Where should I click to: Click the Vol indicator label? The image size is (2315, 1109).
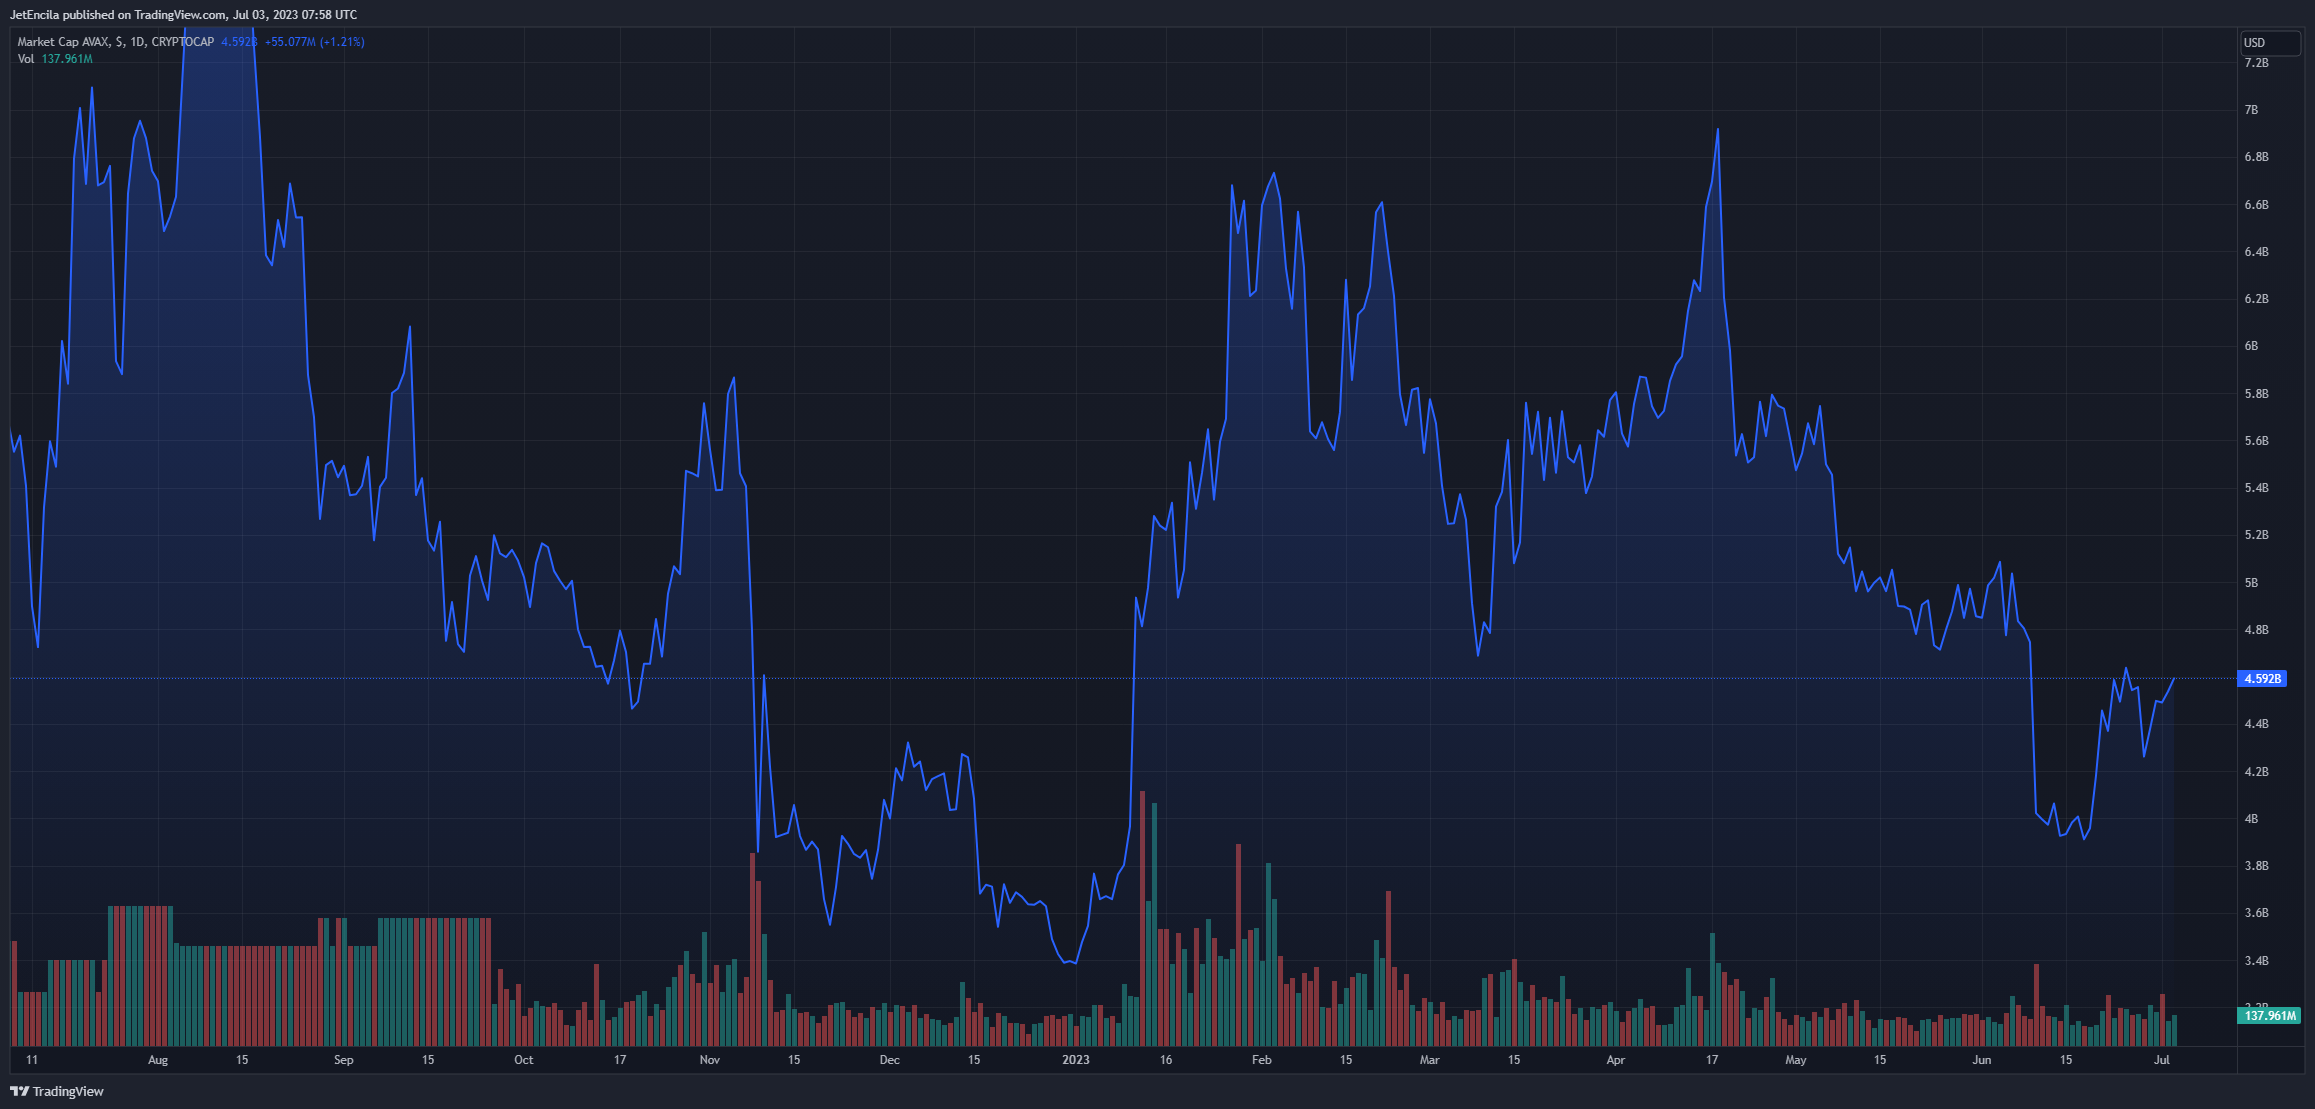tap(26, 59)
